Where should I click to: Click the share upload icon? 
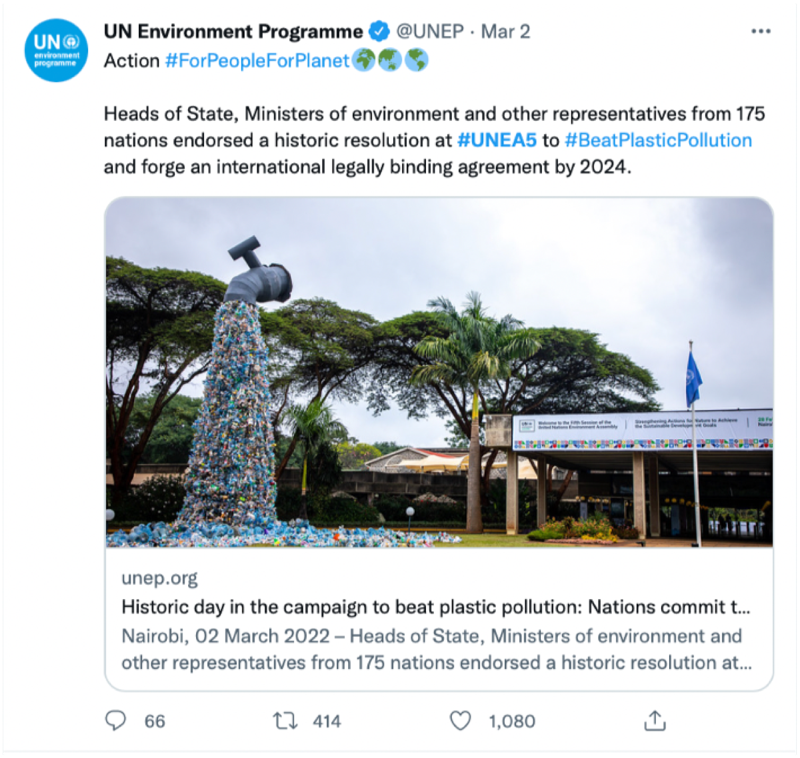(x=654, y=720)
